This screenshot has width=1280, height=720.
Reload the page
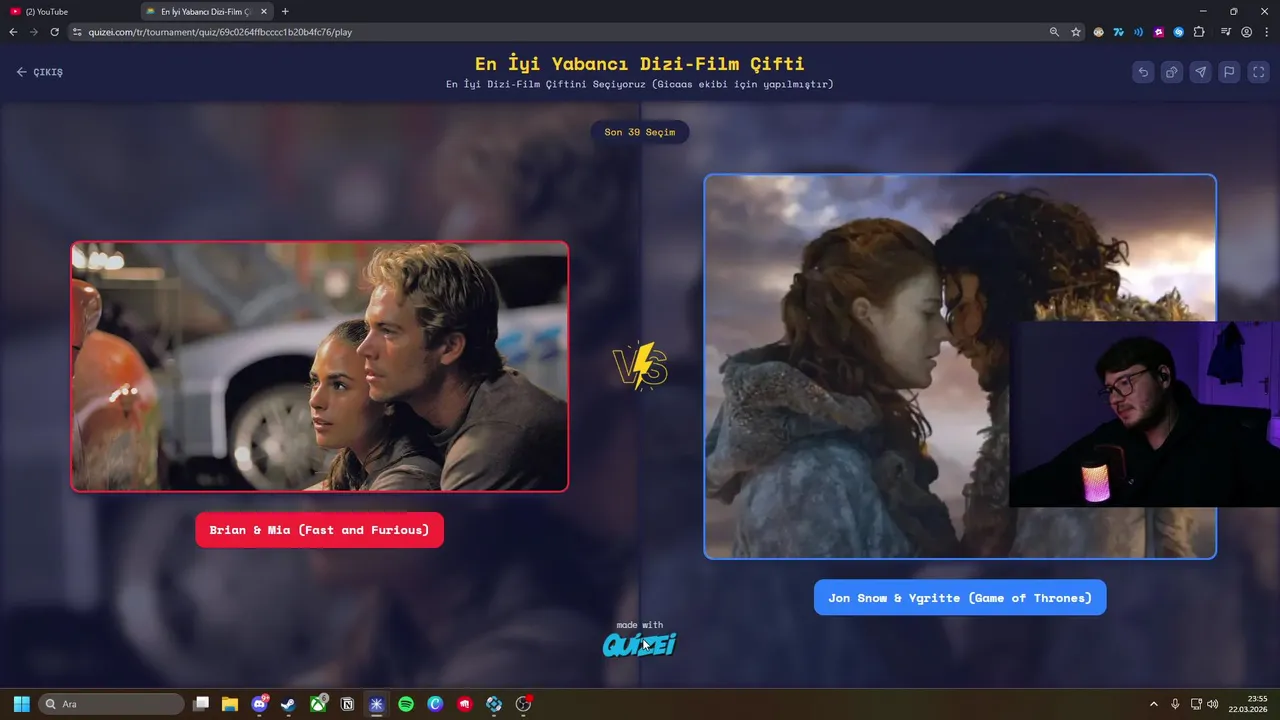tap(54, 32)
